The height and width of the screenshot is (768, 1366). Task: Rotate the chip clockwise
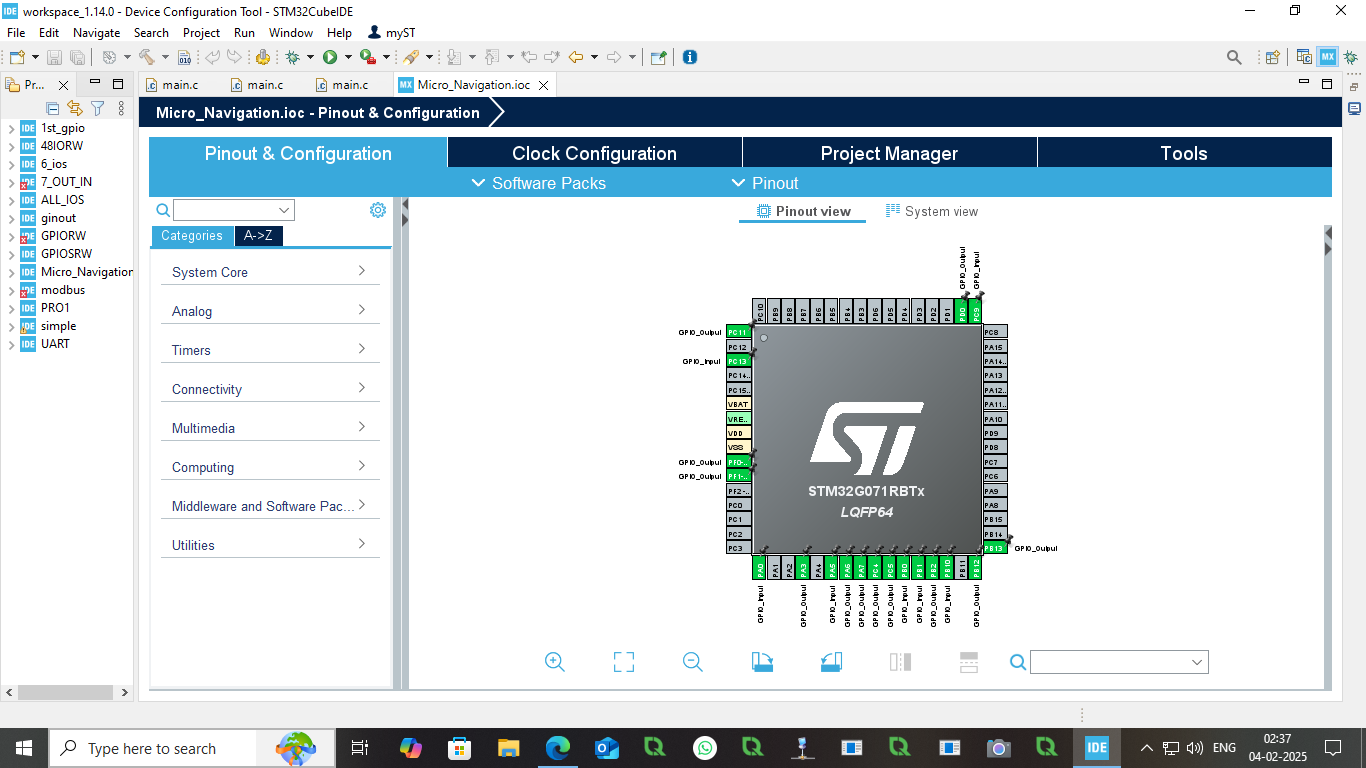763,662
